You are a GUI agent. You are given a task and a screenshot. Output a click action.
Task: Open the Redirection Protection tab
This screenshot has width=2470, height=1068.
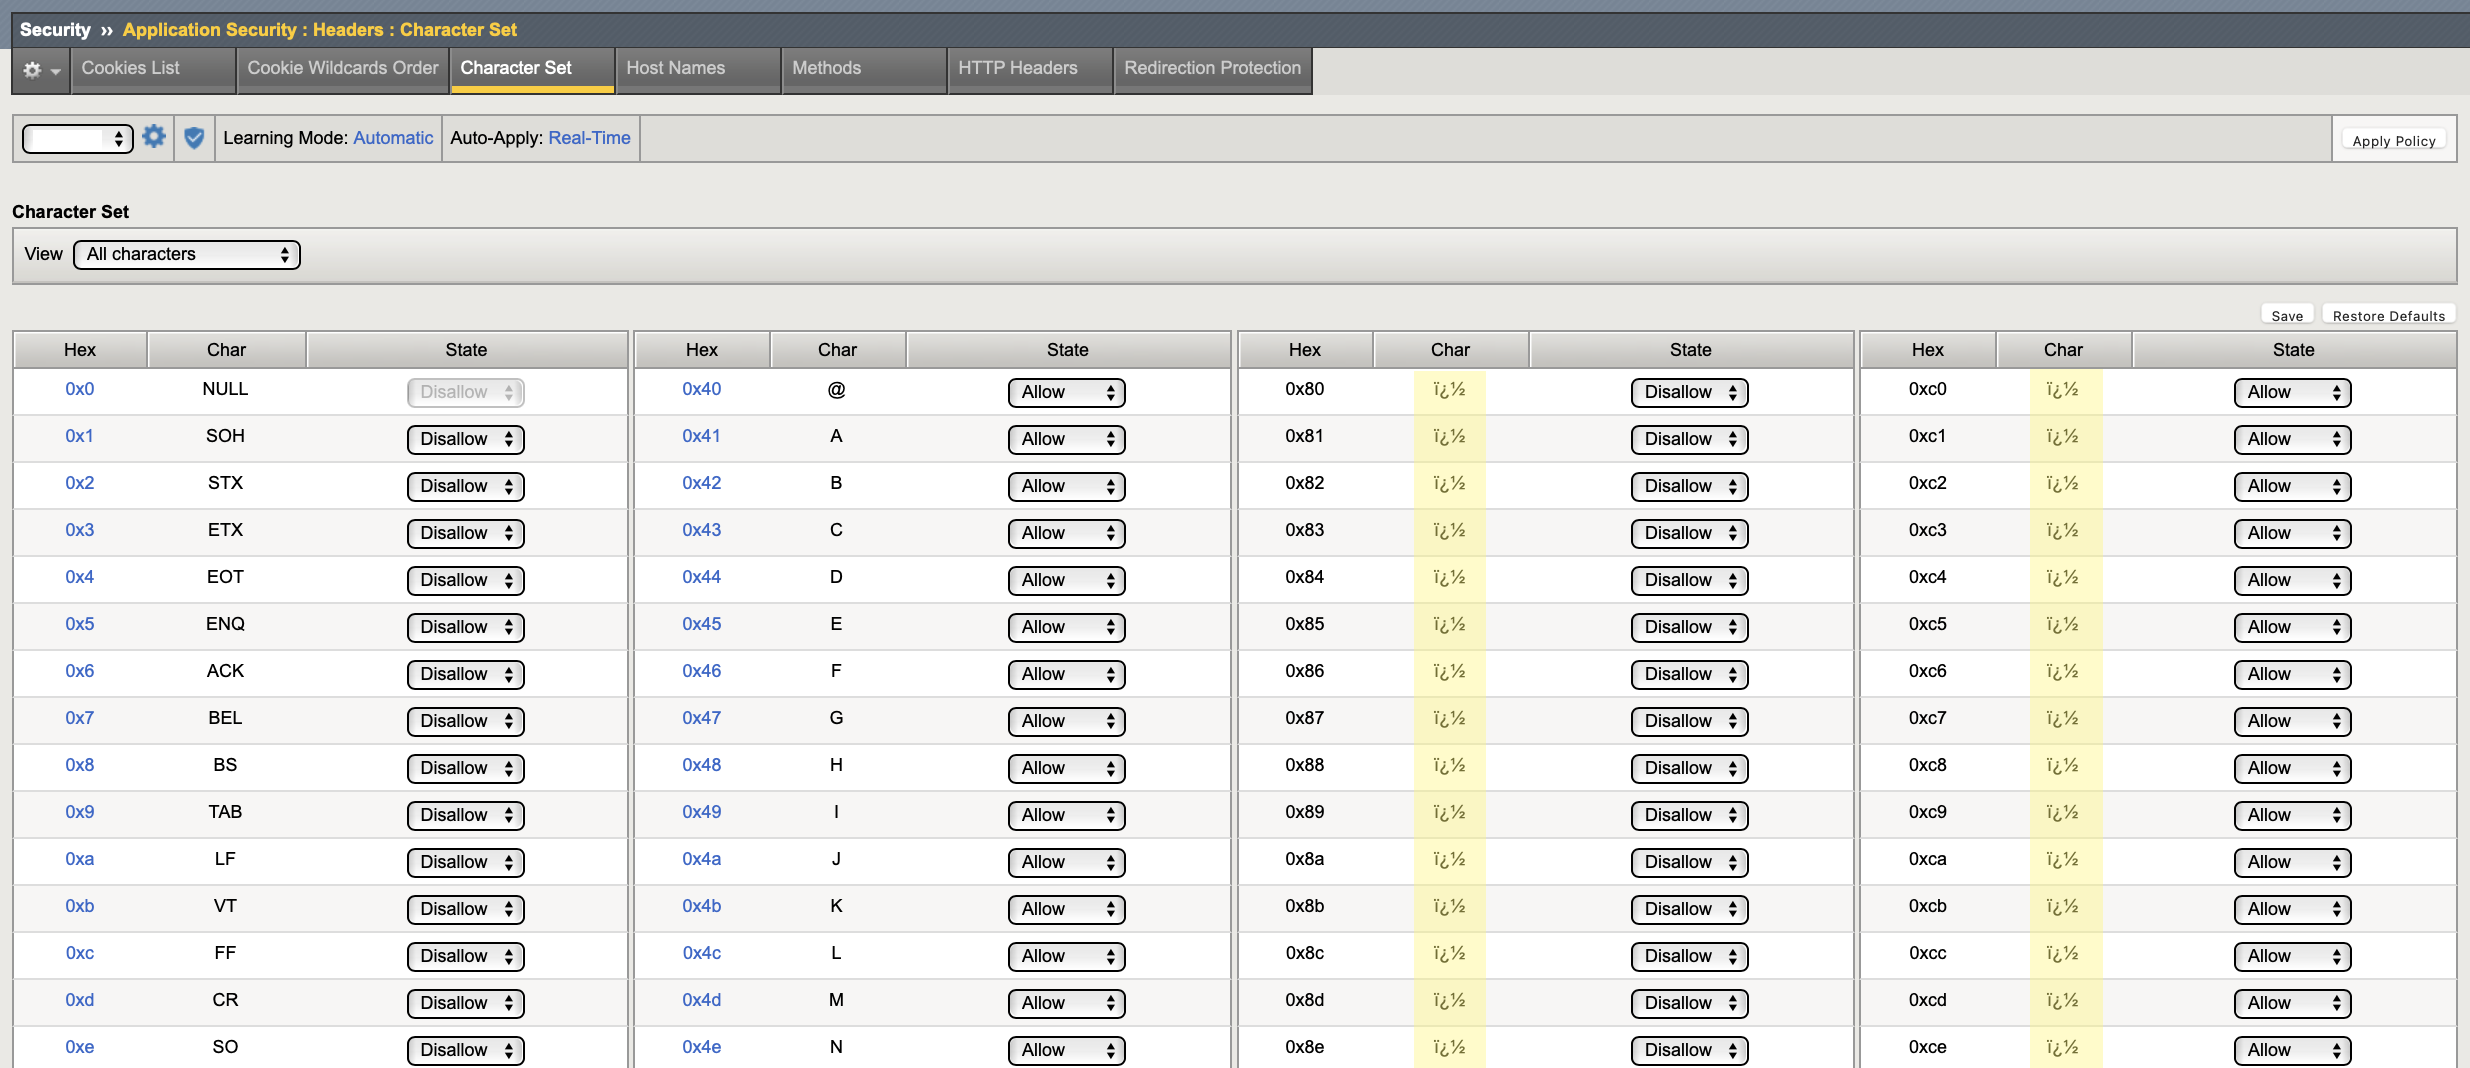(1212, 69)
